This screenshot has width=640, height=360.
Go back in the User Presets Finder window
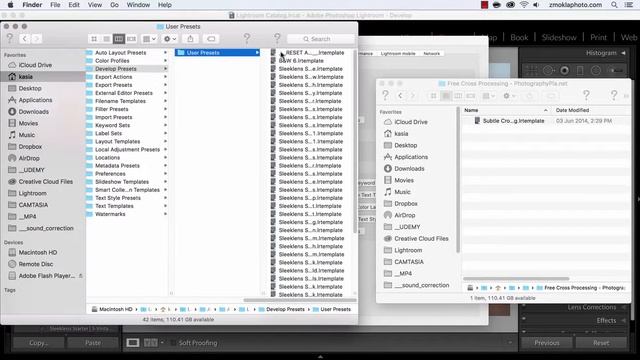24,39
